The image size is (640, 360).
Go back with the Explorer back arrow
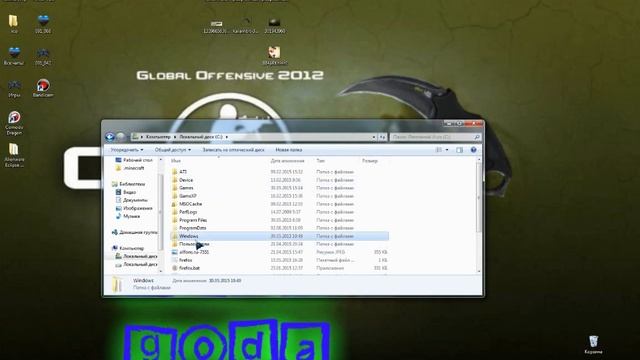(x=109, y=137)
